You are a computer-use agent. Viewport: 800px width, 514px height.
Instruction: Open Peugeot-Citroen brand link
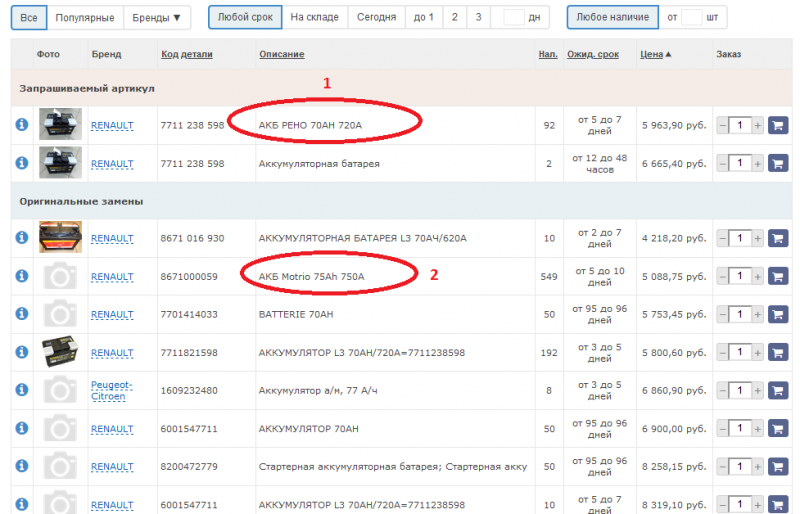pos(111,390)
